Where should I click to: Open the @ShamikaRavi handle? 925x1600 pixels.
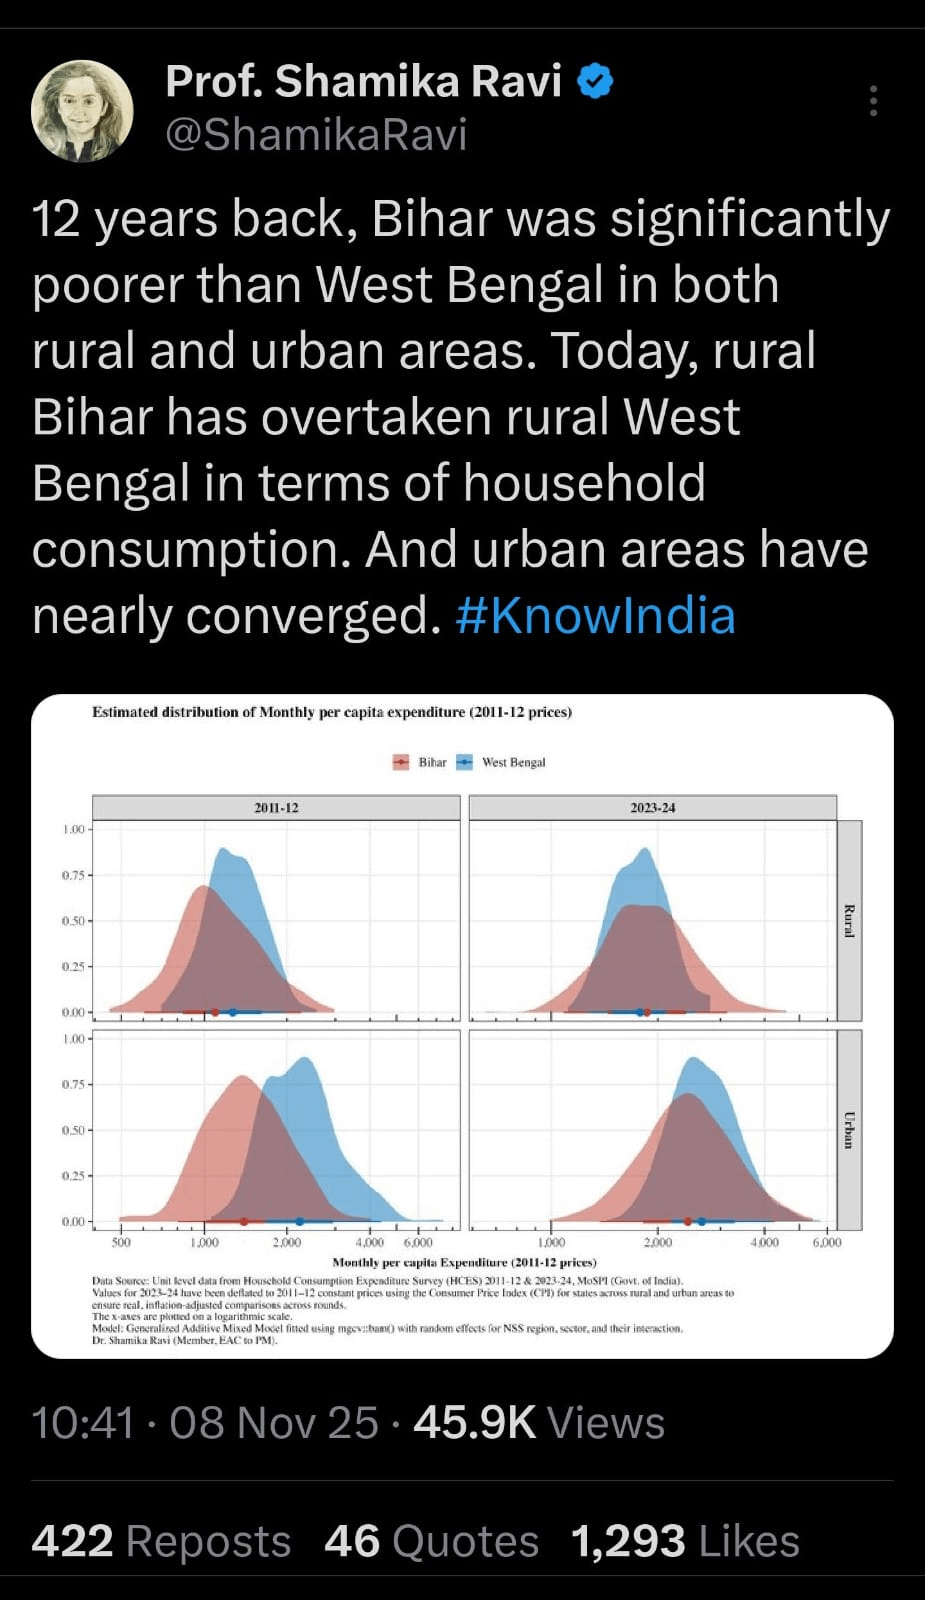click(x=316, y=135)
